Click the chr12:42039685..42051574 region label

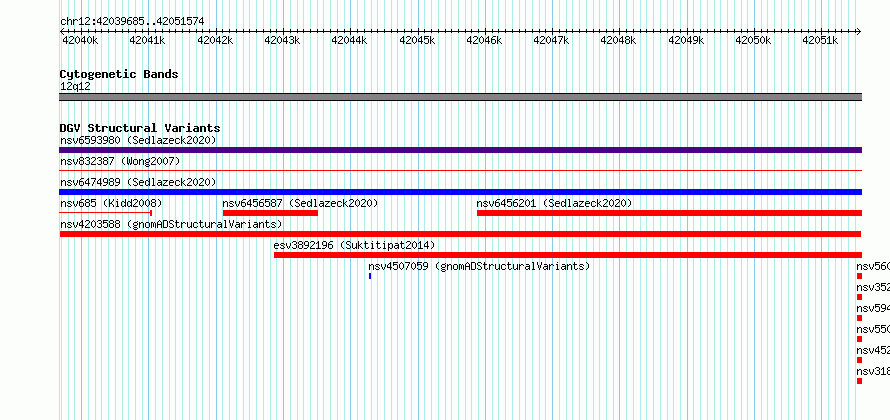132,22
